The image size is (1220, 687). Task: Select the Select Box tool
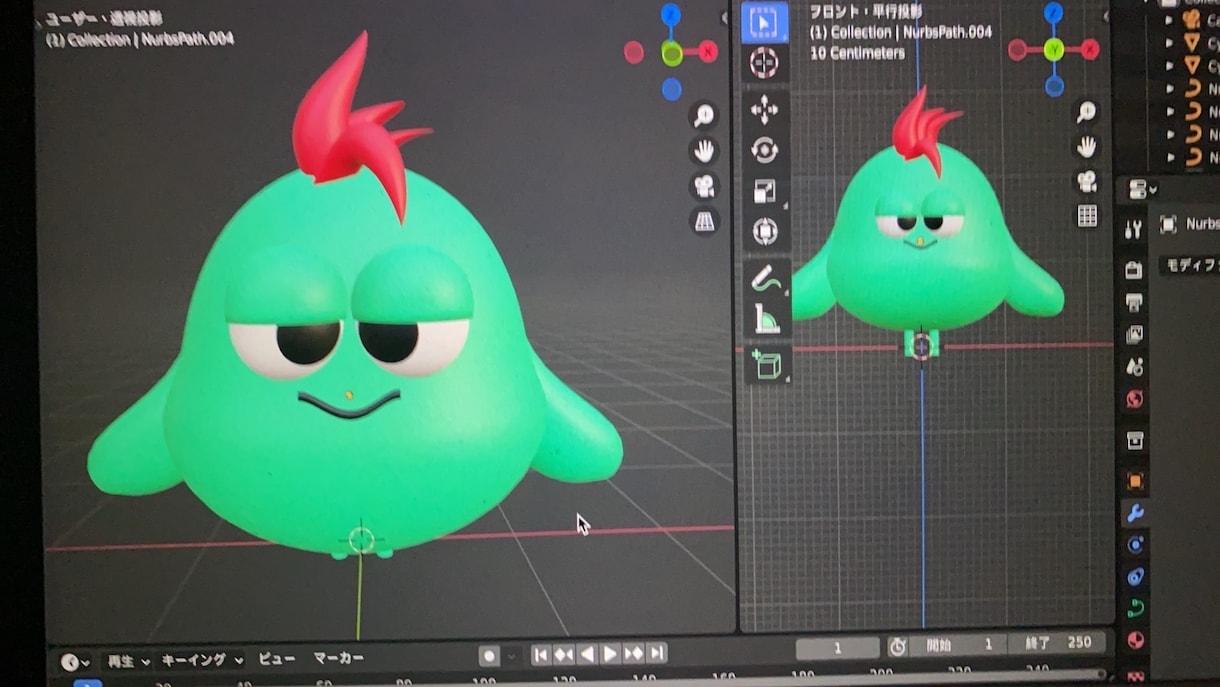point(765,22)
